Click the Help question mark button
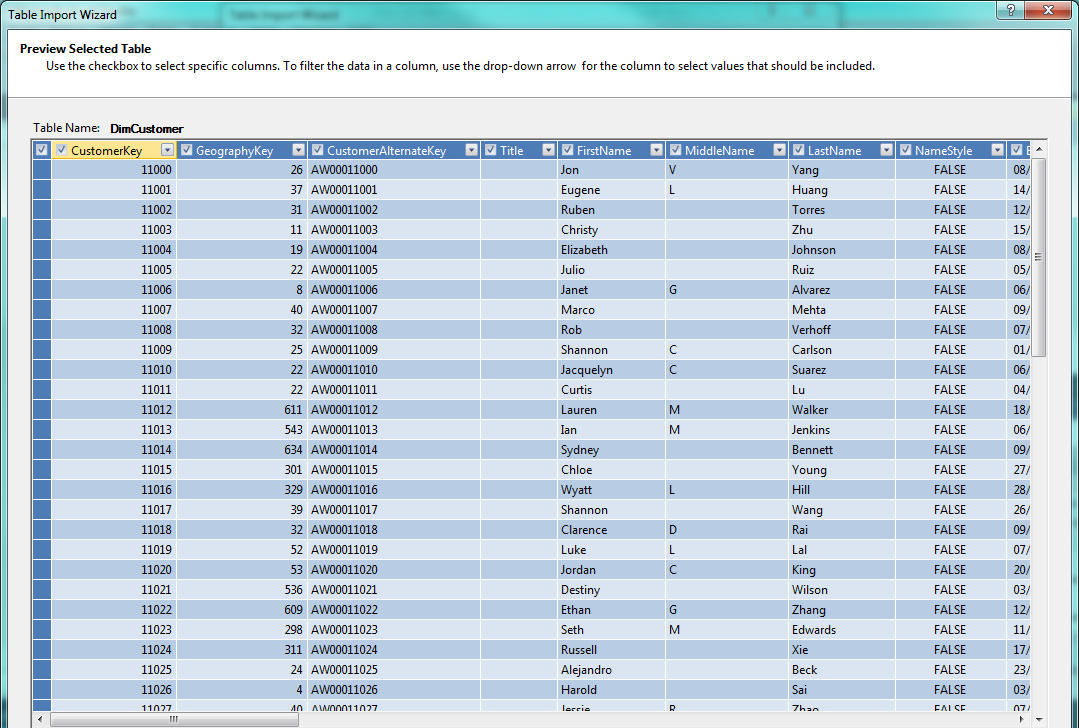The width and height of the screenshot is (1079, 728). 1011,9
